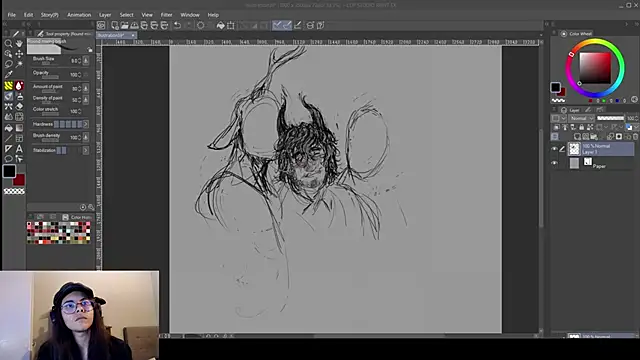The image size is (640, 360).
Task: Open the File menu
Action: 11,15
